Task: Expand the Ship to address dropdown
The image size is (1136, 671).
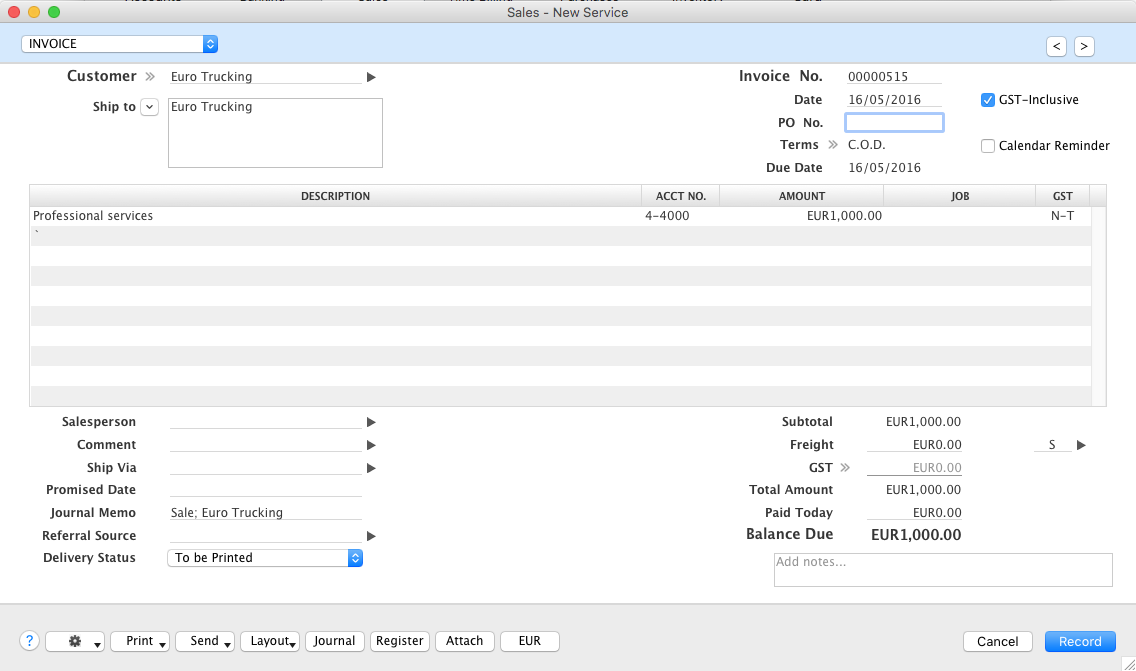Action: (x=150, y=107)
